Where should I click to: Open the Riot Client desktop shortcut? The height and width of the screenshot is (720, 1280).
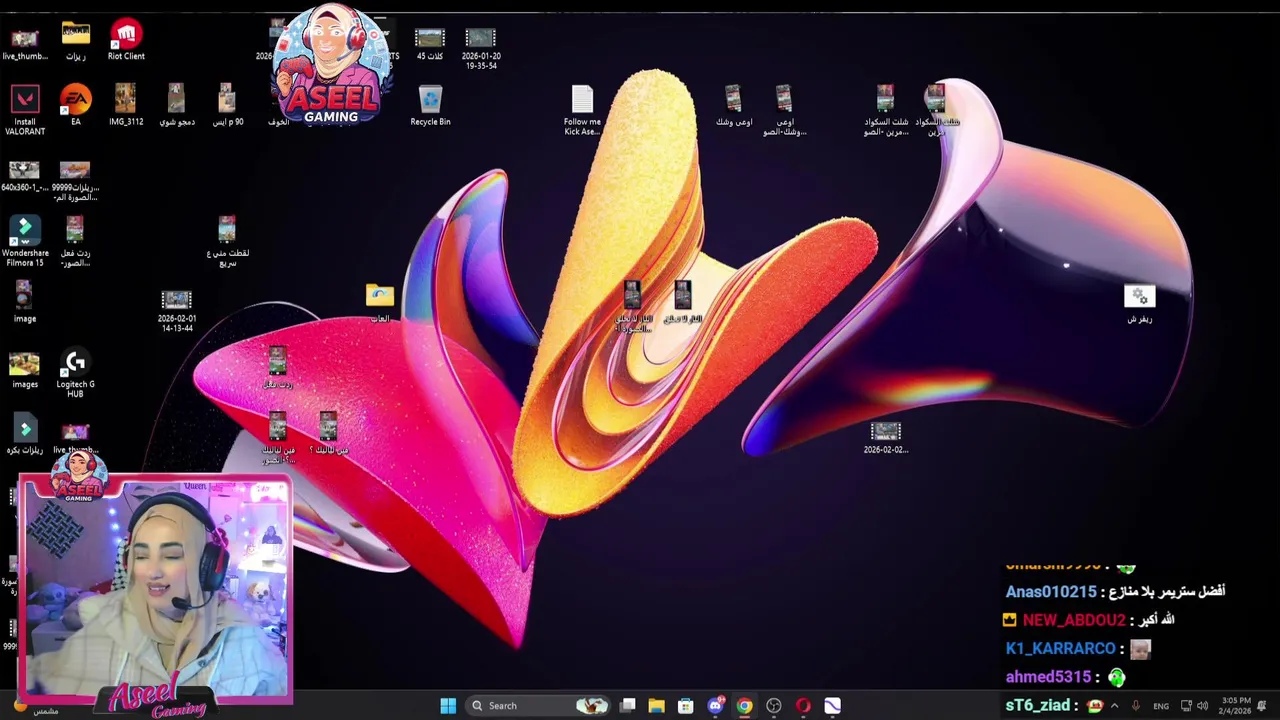(x=126, y=40)
